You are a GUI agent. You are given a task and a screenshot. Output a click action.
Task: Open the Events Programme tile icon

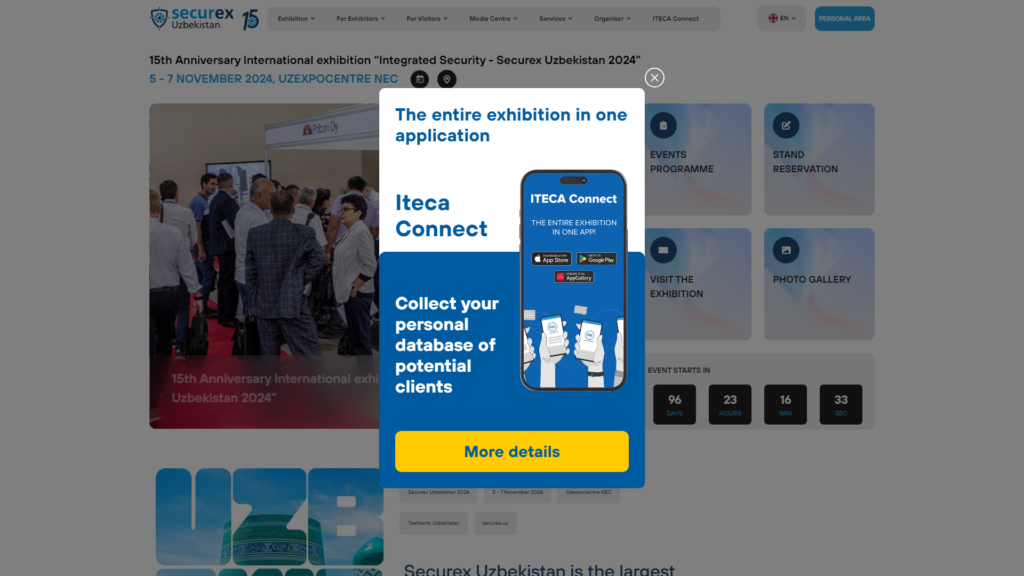click(x=663, y=125)
